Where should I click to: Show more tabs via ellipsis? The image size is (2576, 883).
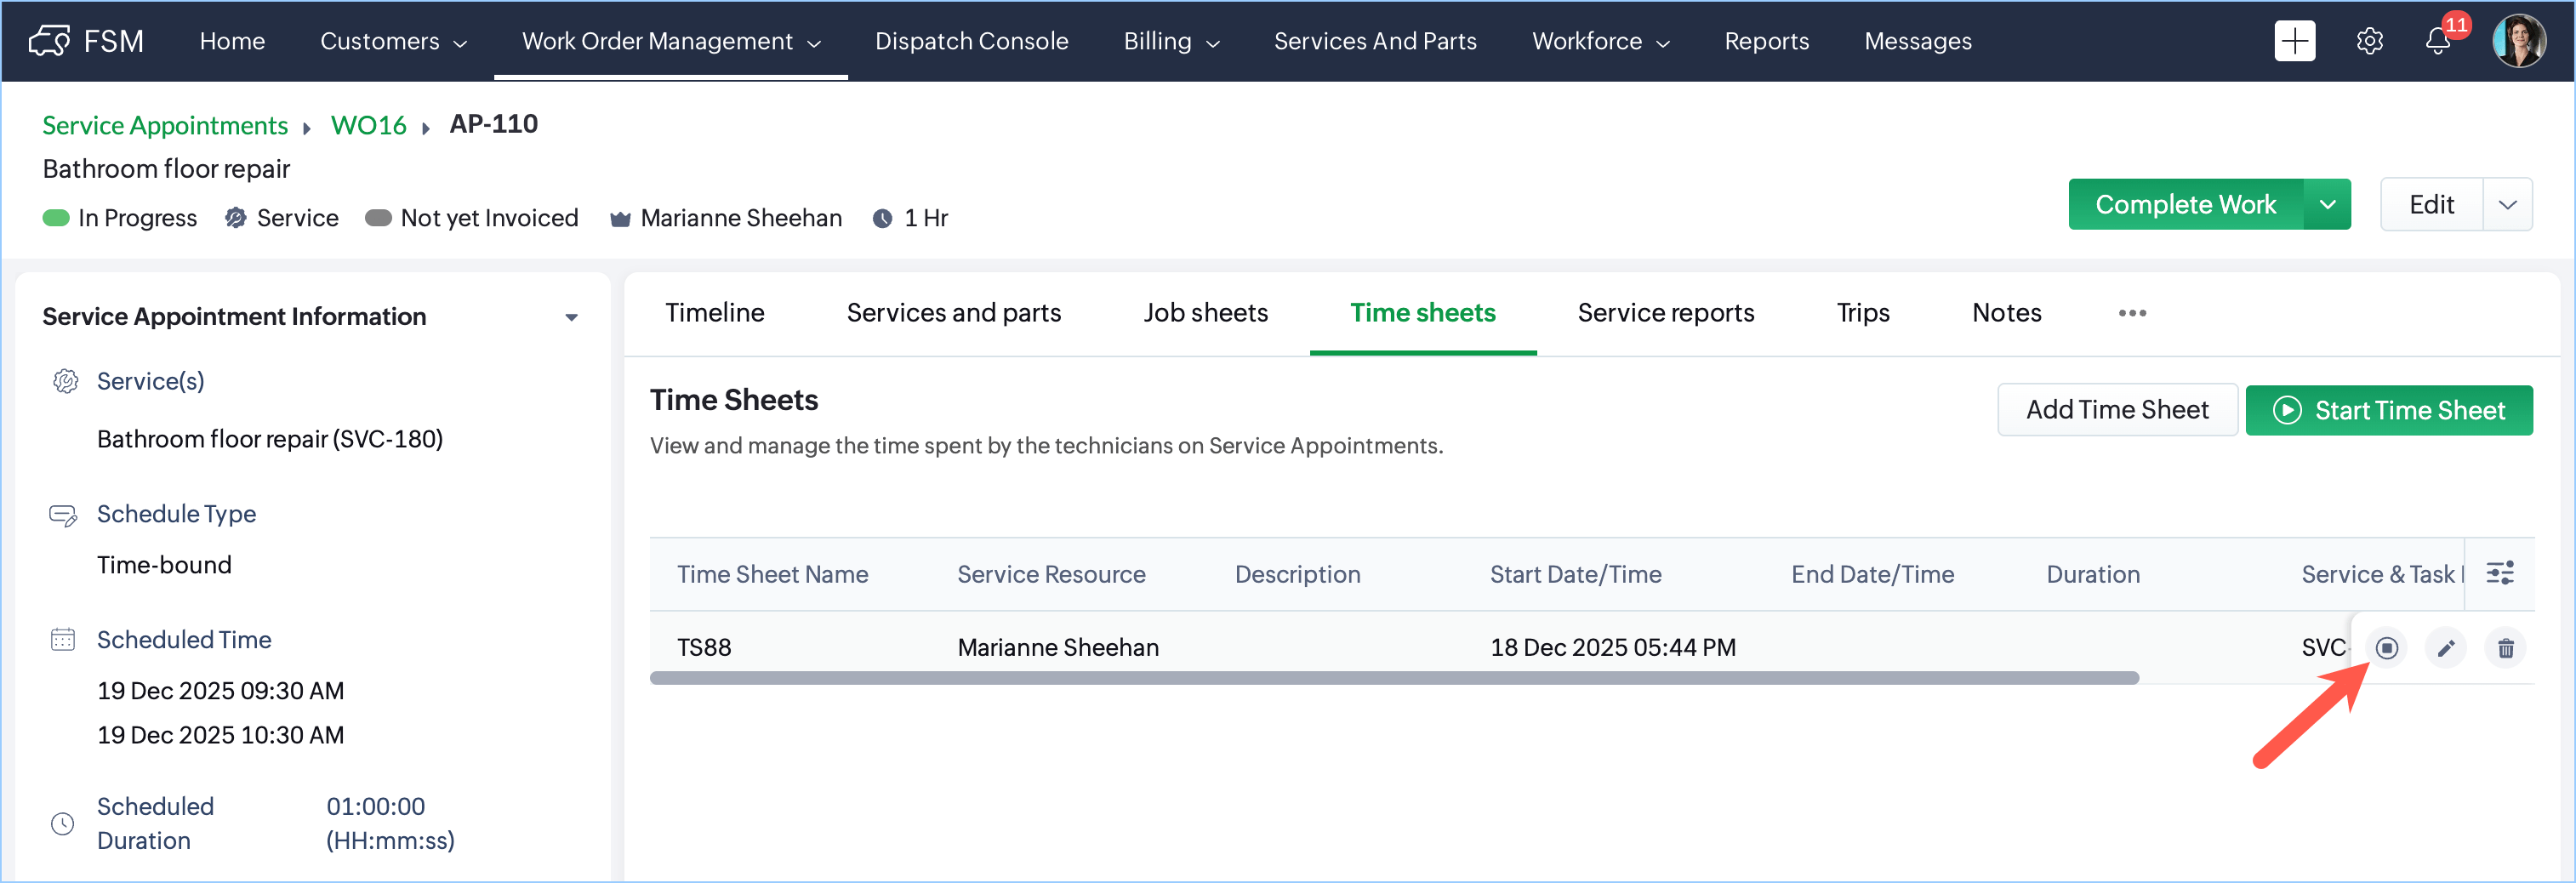click(x=2132, y=313)
